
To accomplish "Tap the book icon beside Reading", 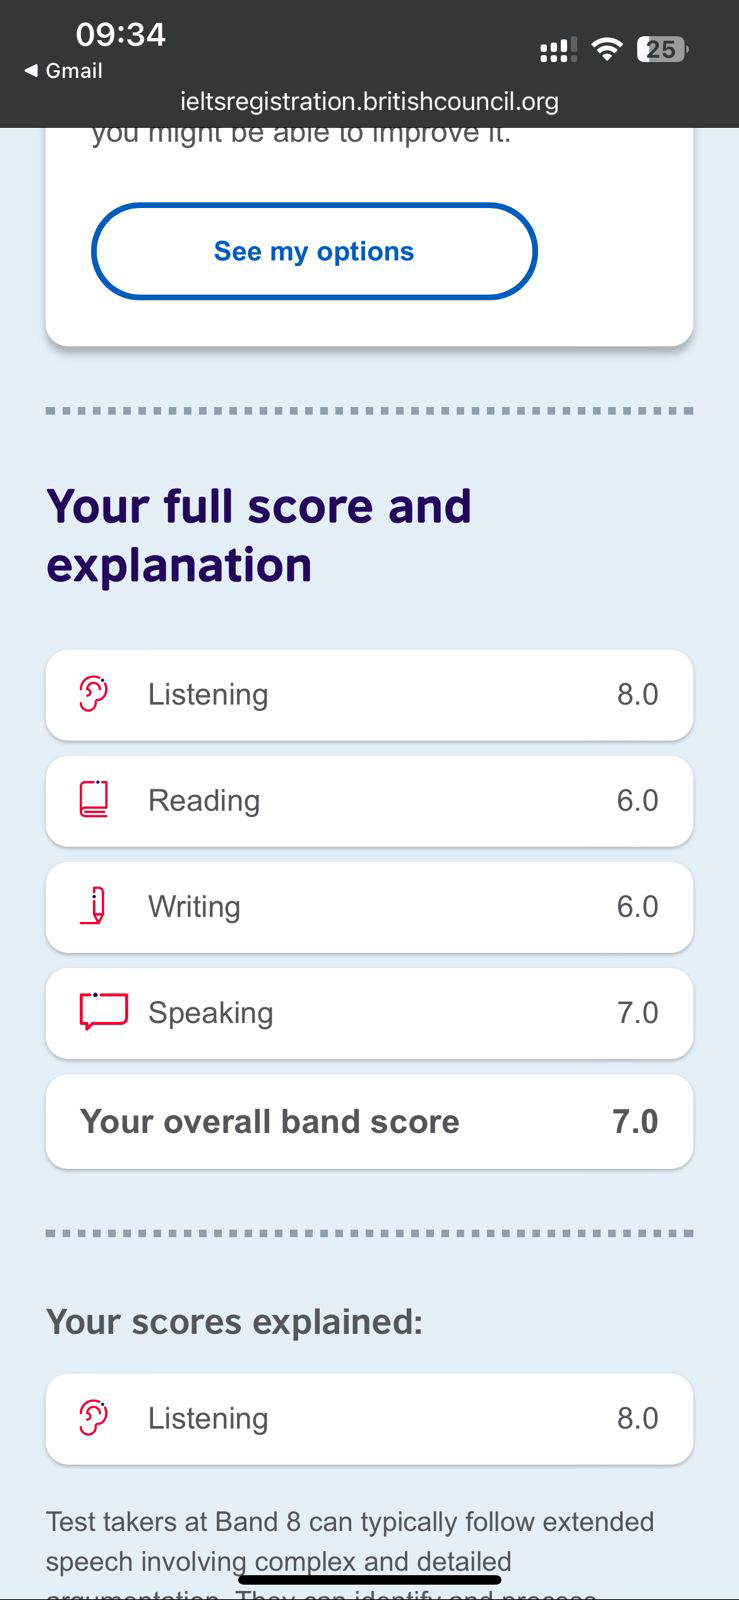I will pyautogui.click(x=93, y=800).
